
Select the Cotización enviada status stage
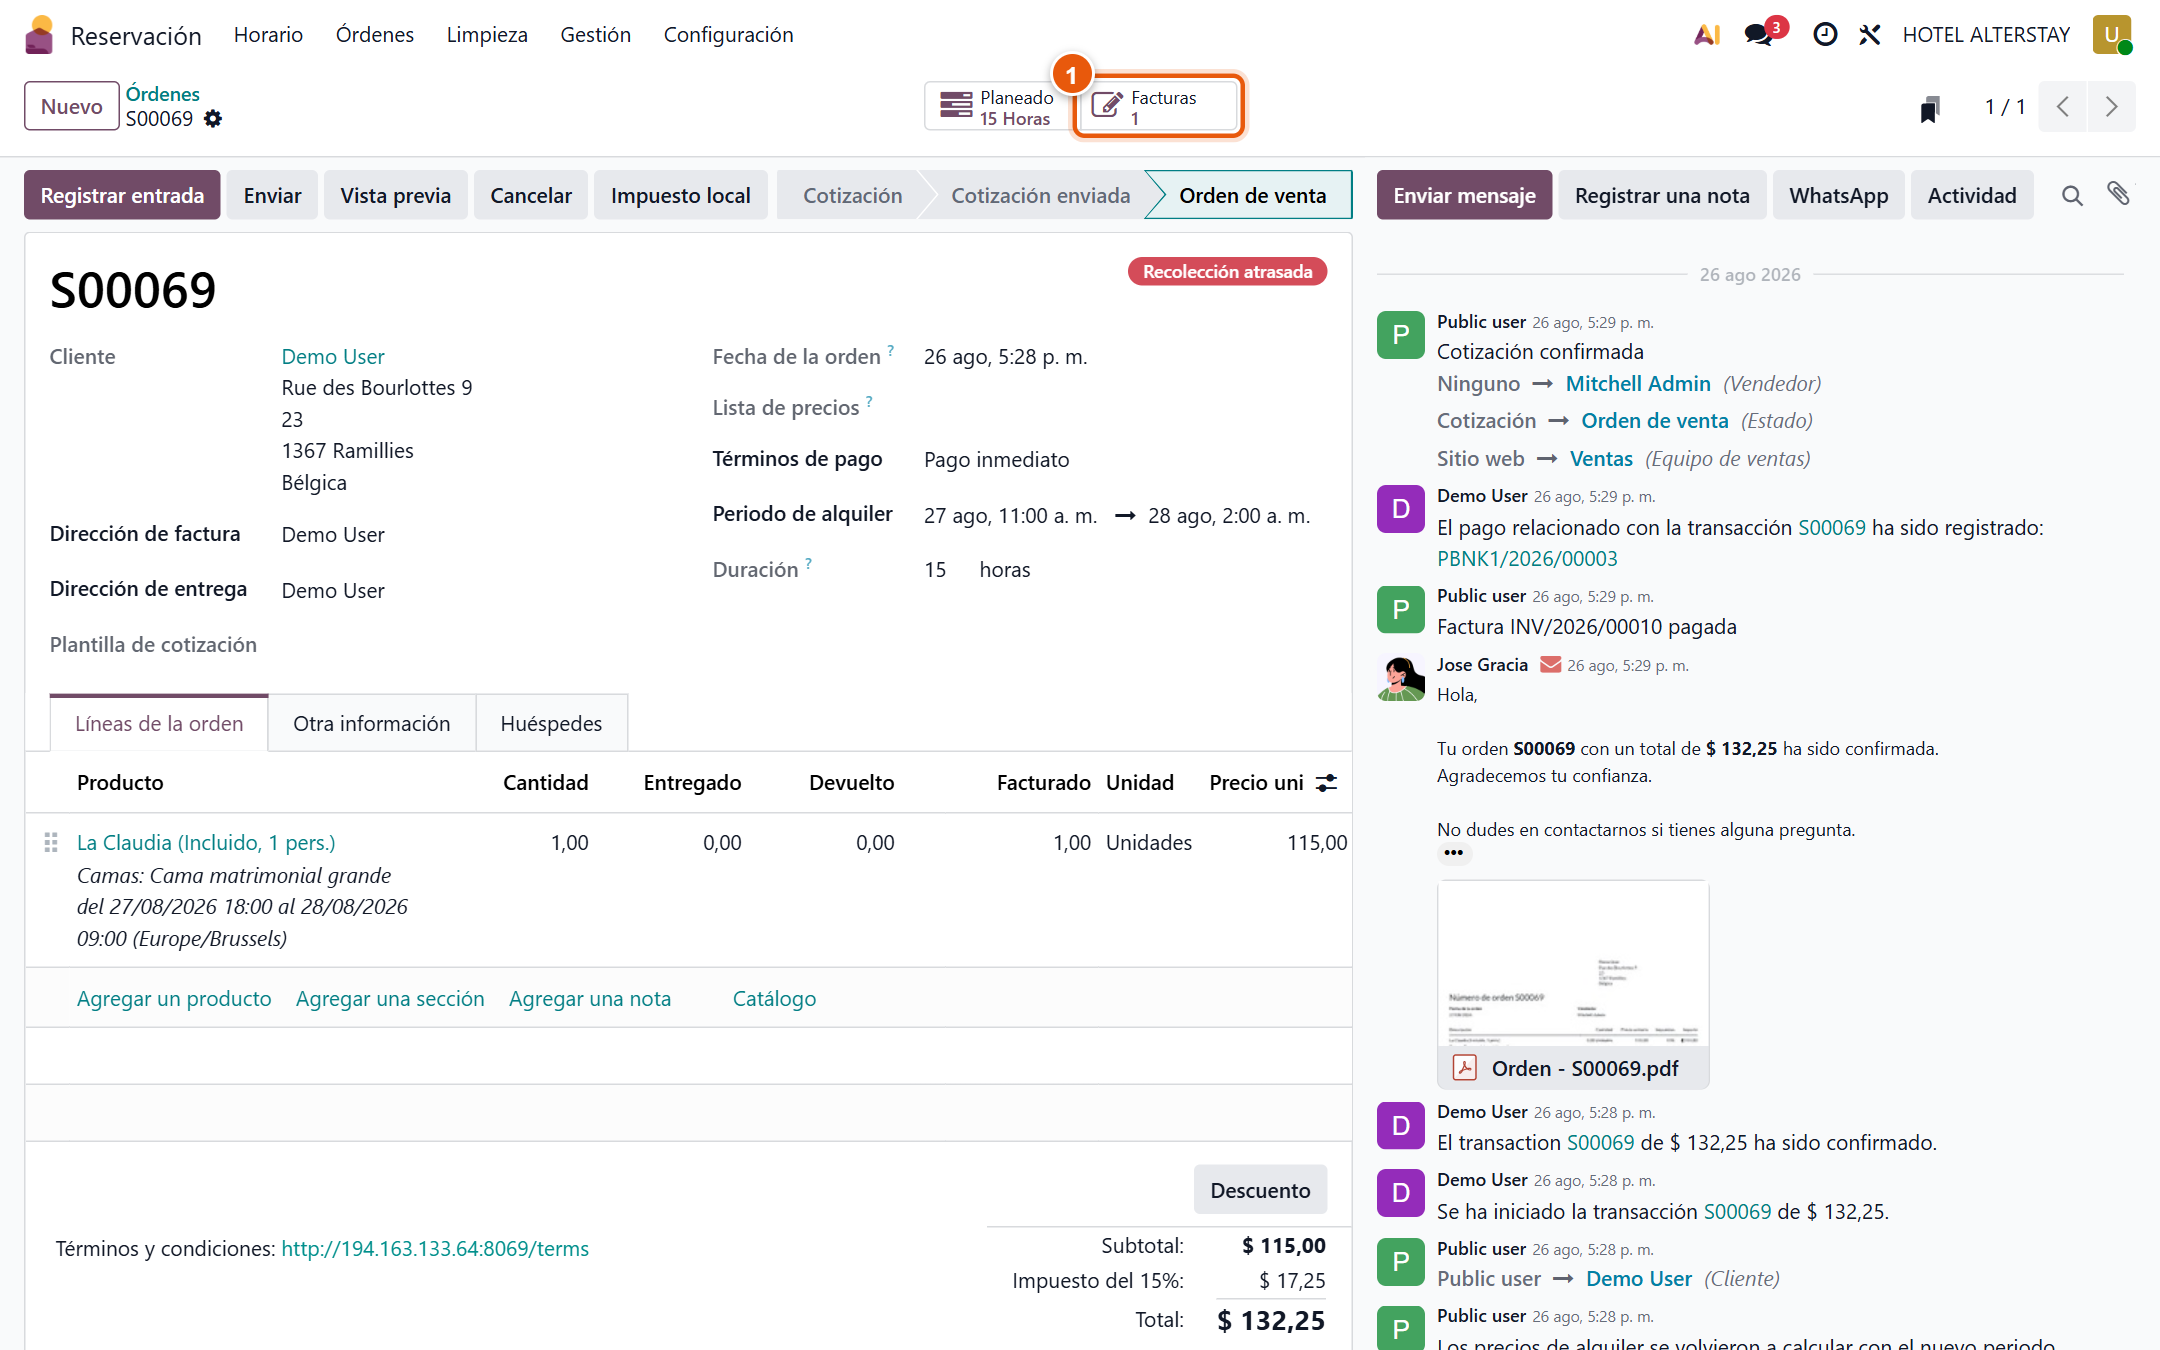[1040, 195]
